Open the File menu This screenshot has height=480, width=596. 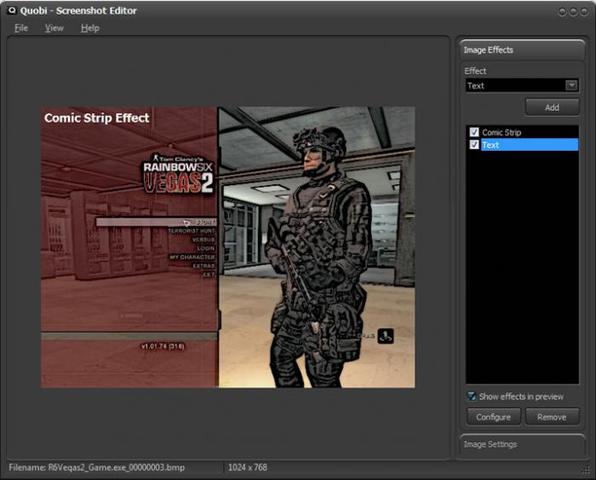21,28
